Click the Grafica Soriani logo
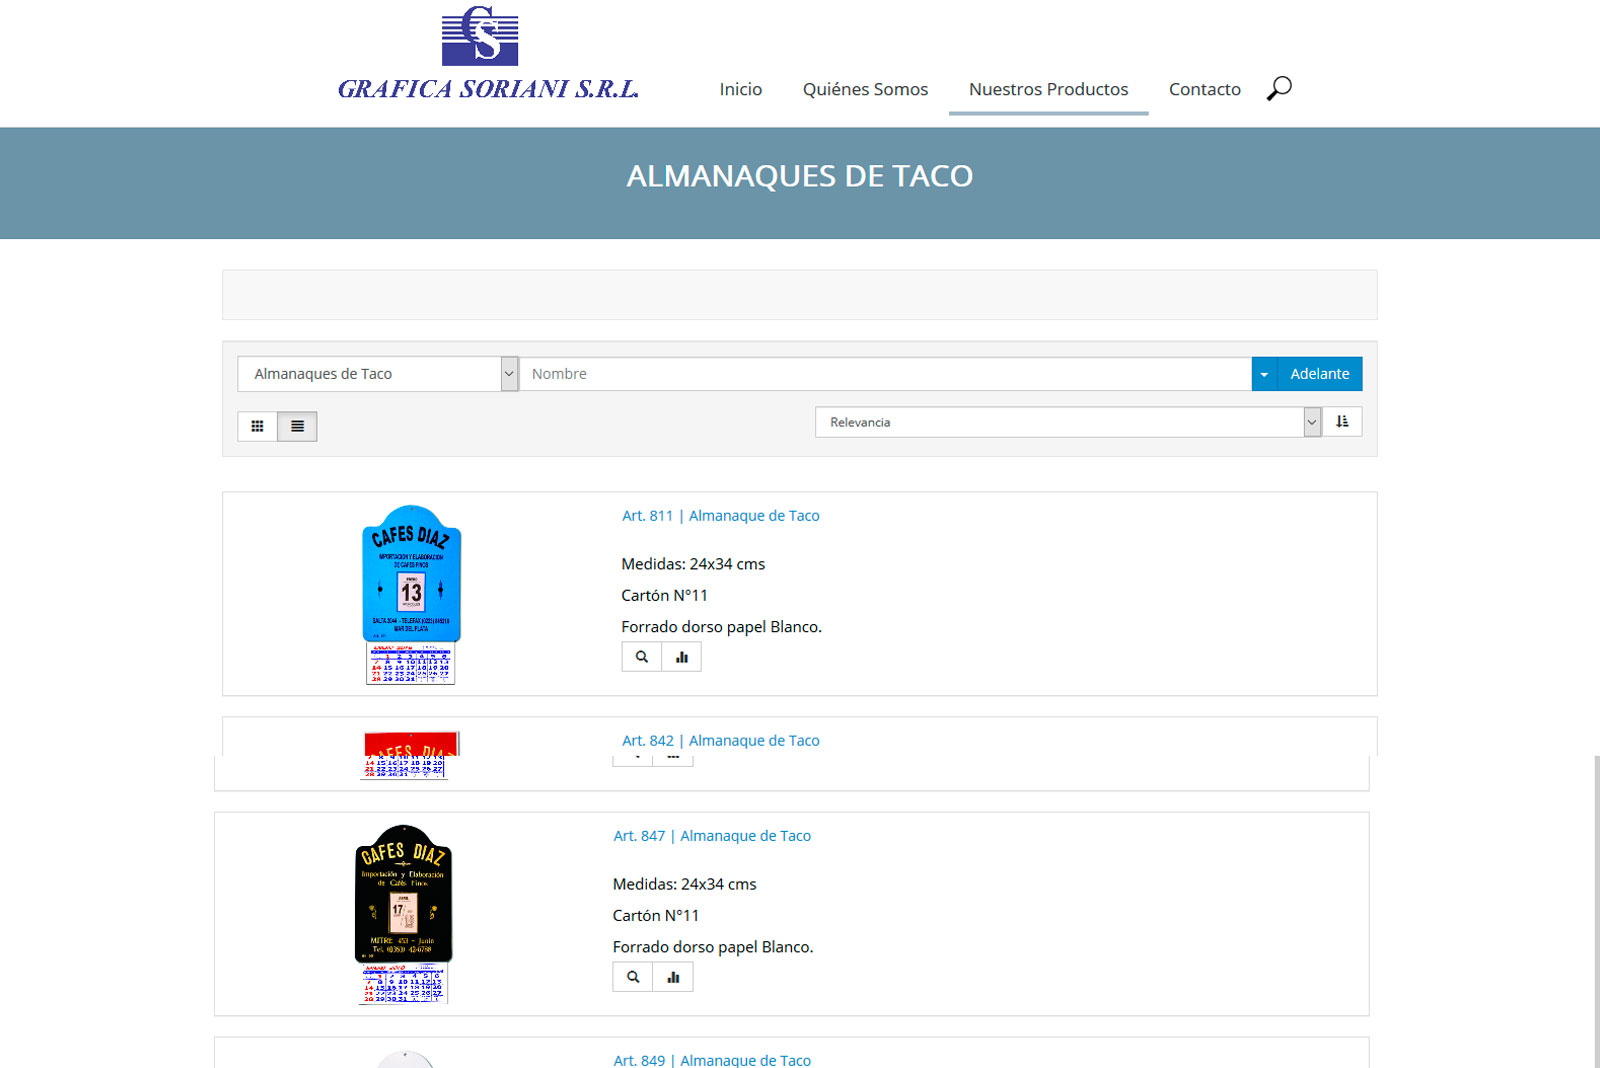The width and height of the screenshot is (1600, 1068). point(488,53)
